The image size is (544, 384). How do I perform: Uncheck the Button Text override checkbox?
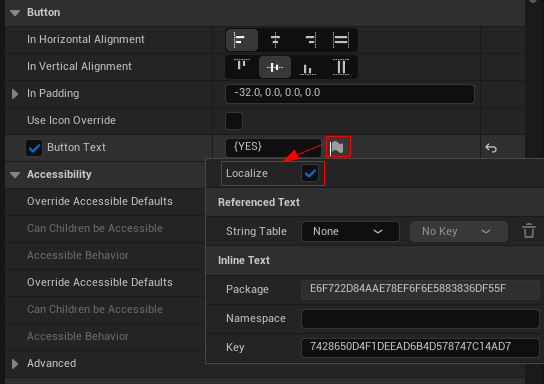coord(34,148)
